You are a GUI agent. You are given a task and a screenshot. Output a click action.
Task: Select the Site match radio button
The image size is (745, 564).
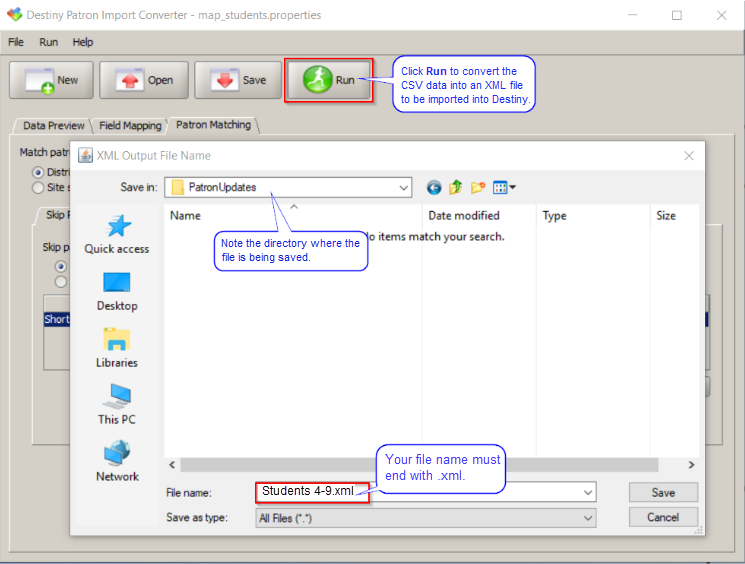pyautogui.click(x=39, y=187)
